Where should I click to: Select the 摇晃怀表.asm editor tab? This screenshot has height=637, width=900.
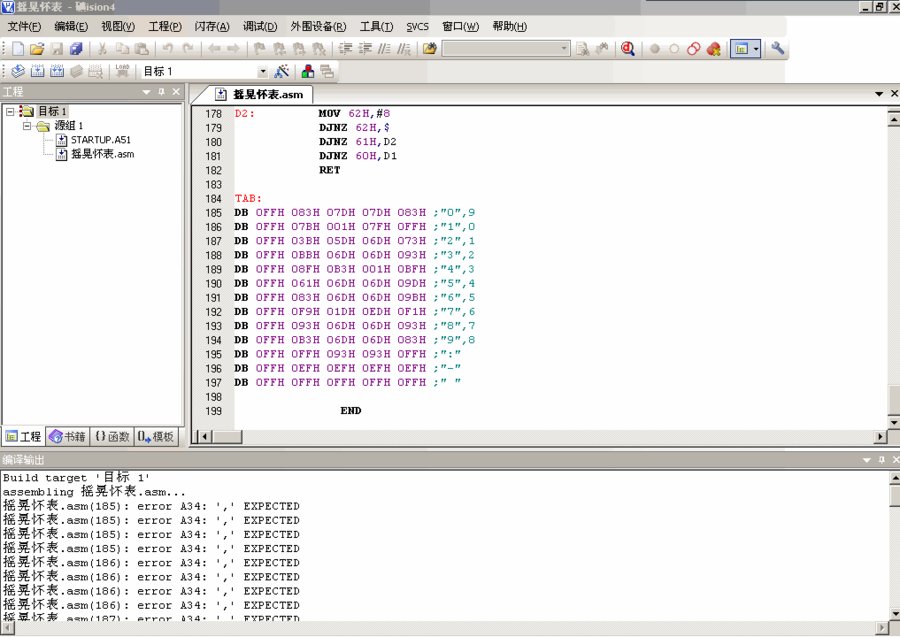[x=264, y=94]
